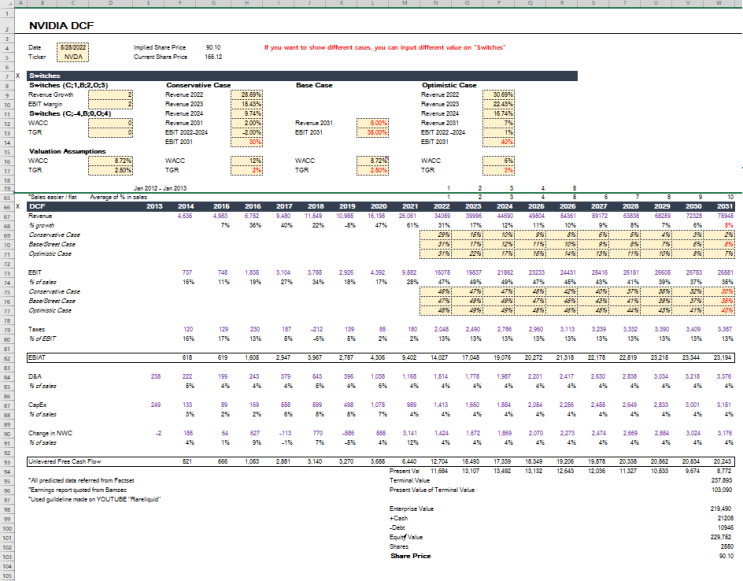Select the Optimistic Case heading
This screenshot has width=743, height=581.
click(449, 85)
